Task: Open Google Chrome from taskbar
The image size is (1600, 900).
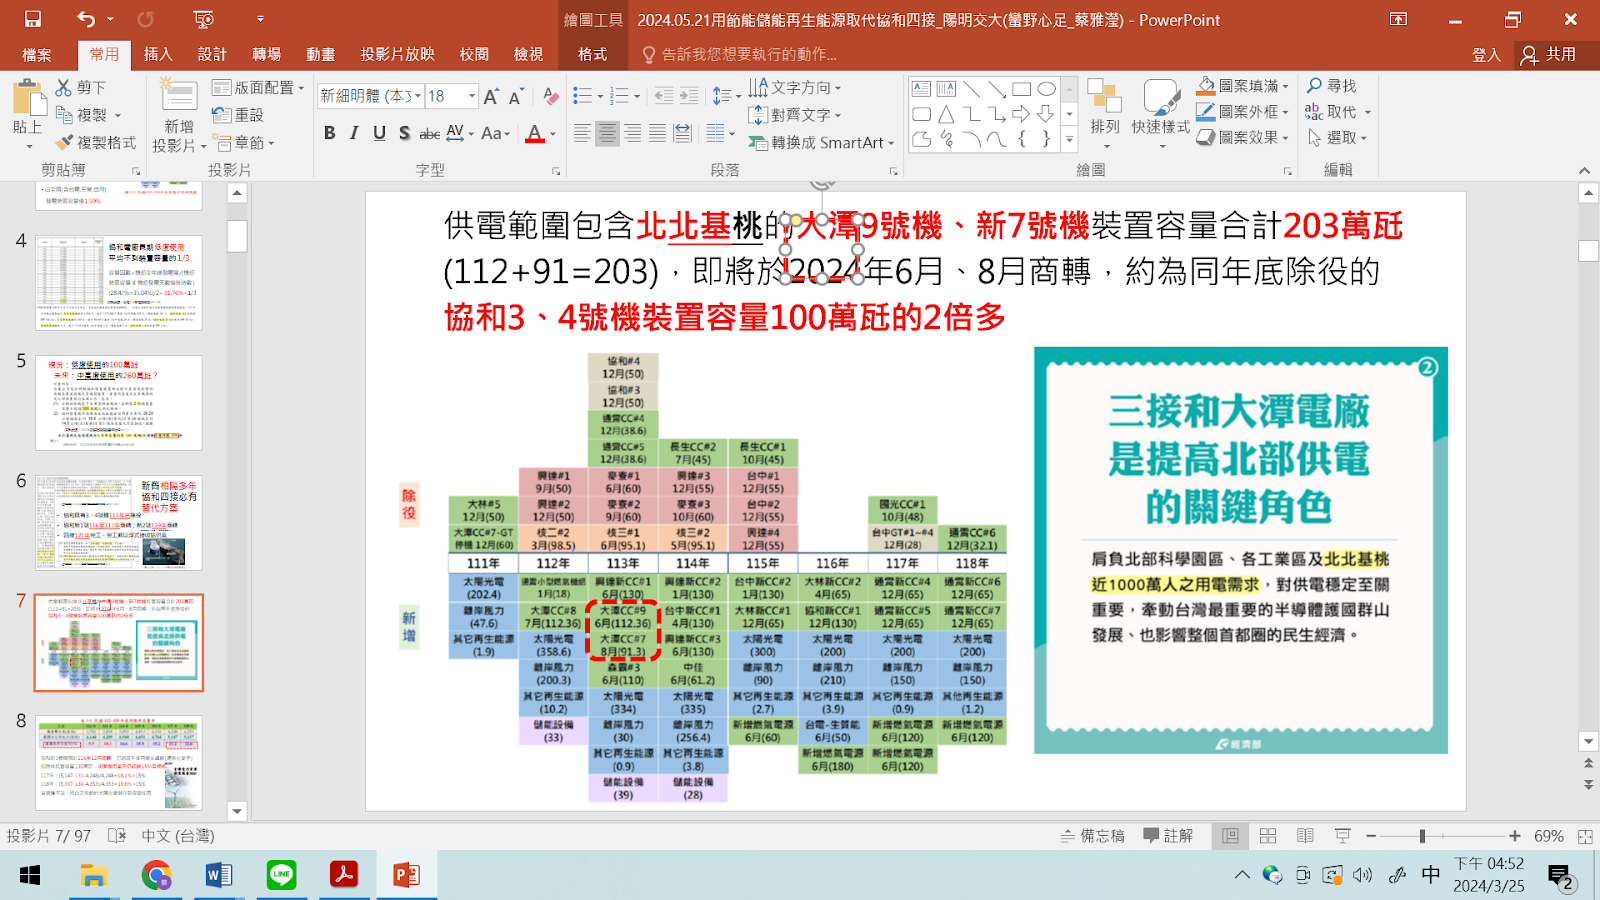Action: (x=156, y=876)
